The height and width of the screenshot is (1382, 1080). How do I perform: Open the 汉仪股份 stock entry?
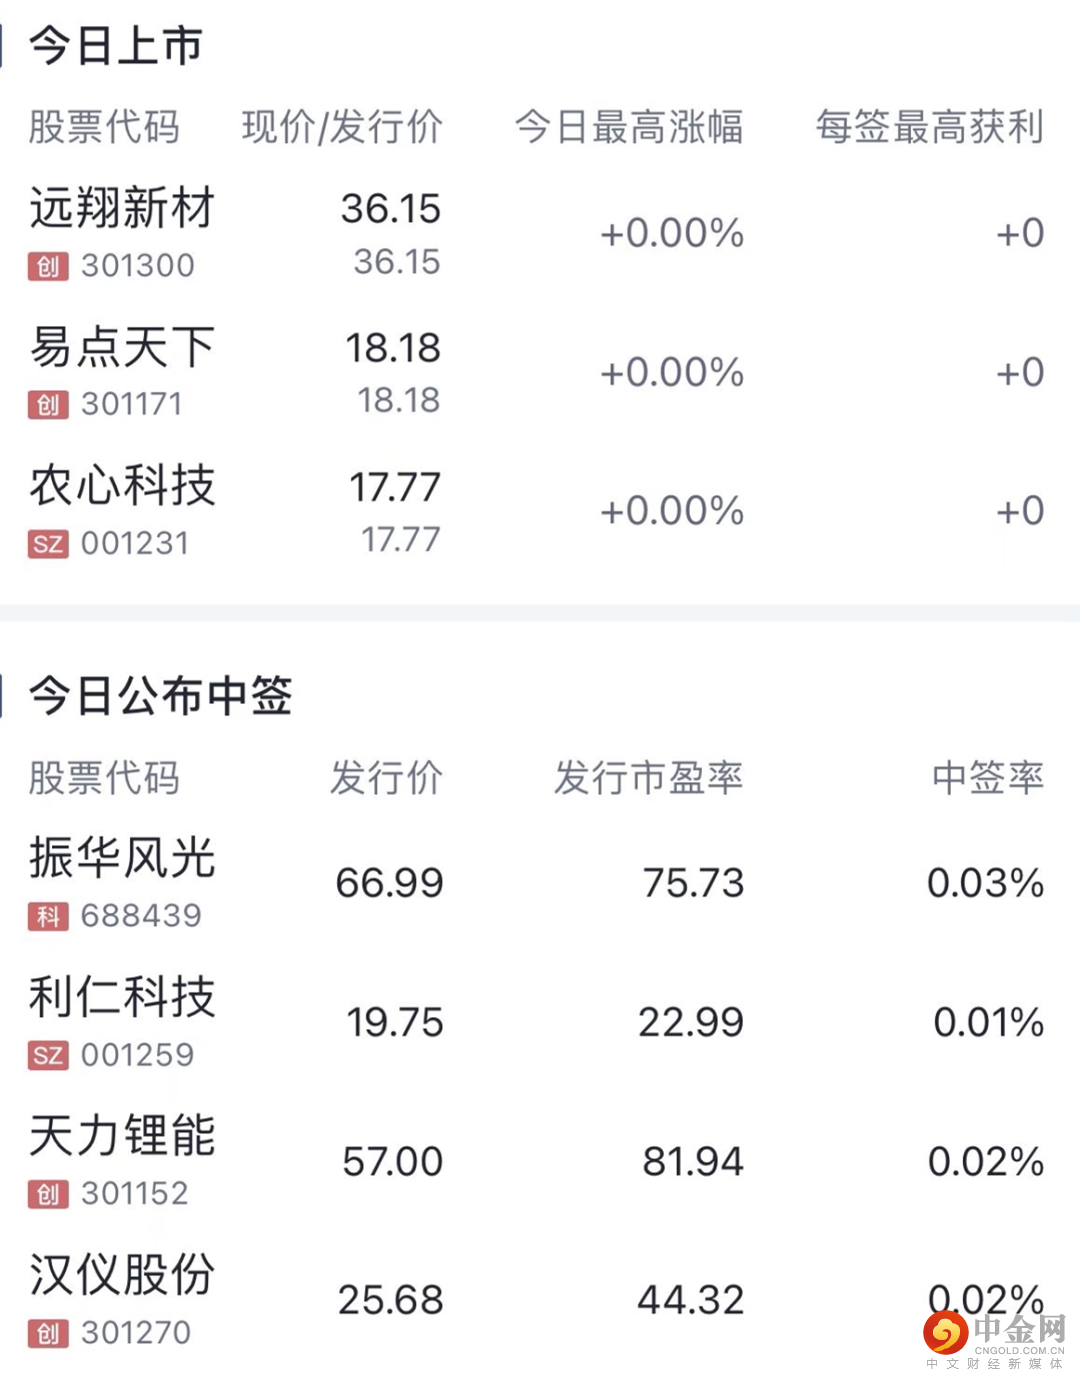[x=122, y=1275]
